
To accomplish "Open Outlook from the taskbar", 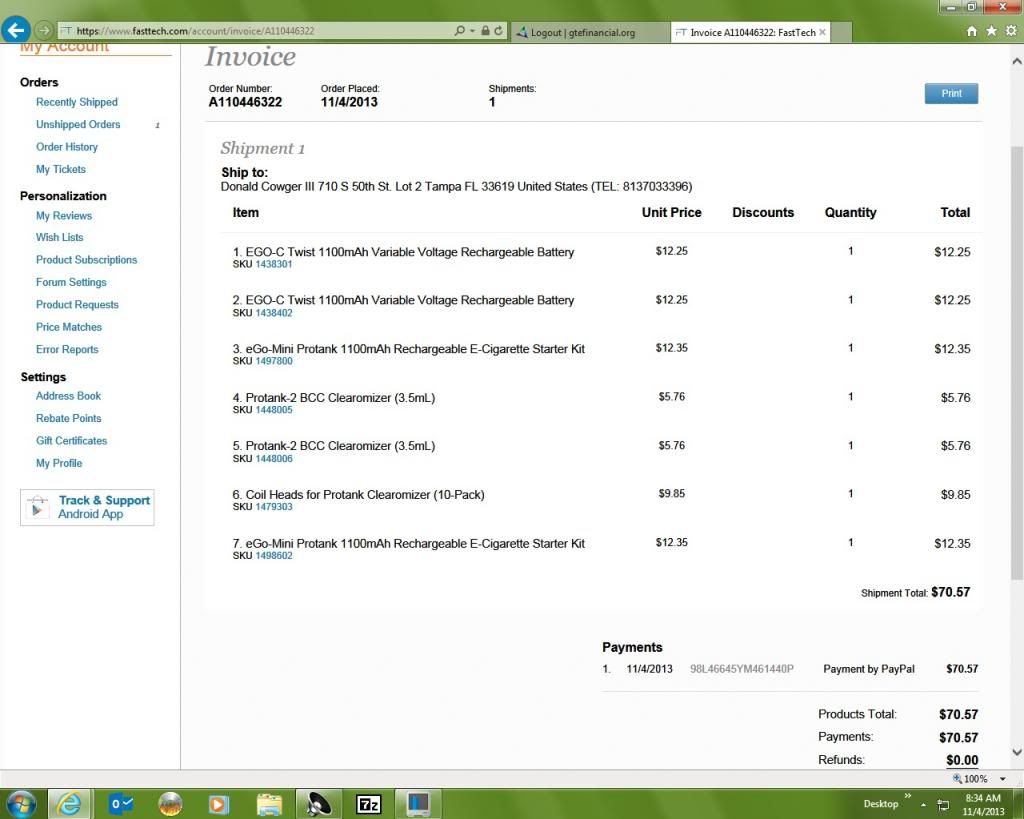I will tap(120, 803).
